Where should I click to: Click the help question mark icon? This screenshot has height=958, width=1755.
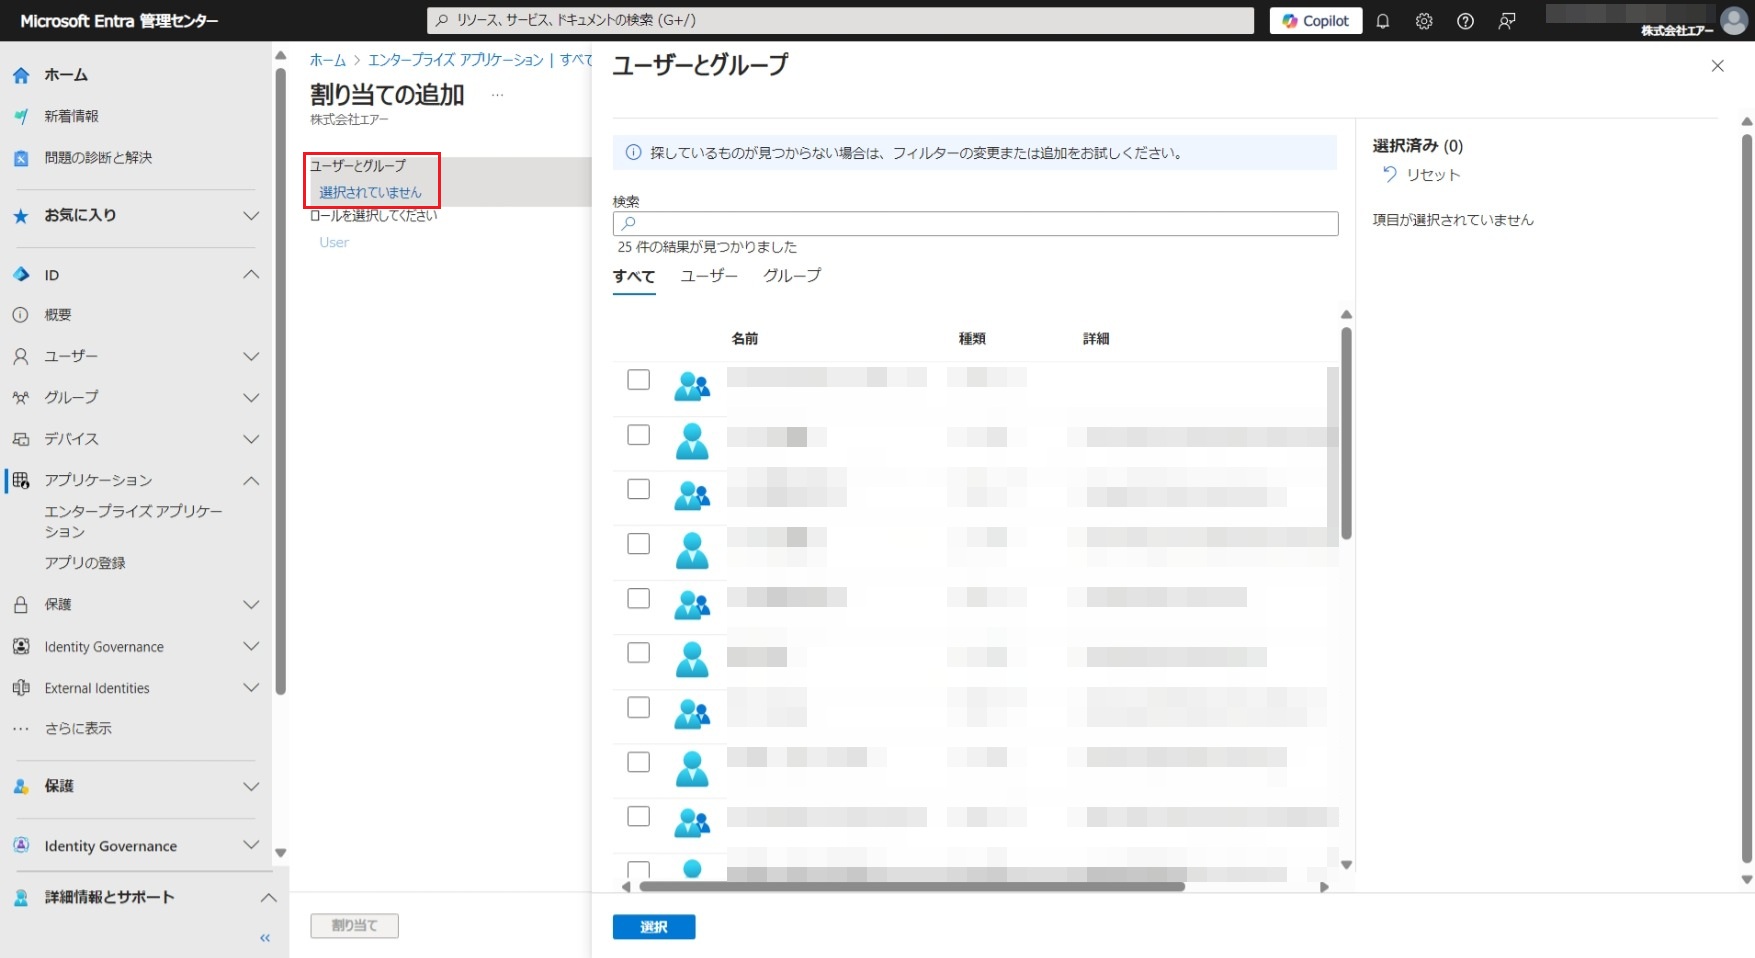[x=1465, y=21]
